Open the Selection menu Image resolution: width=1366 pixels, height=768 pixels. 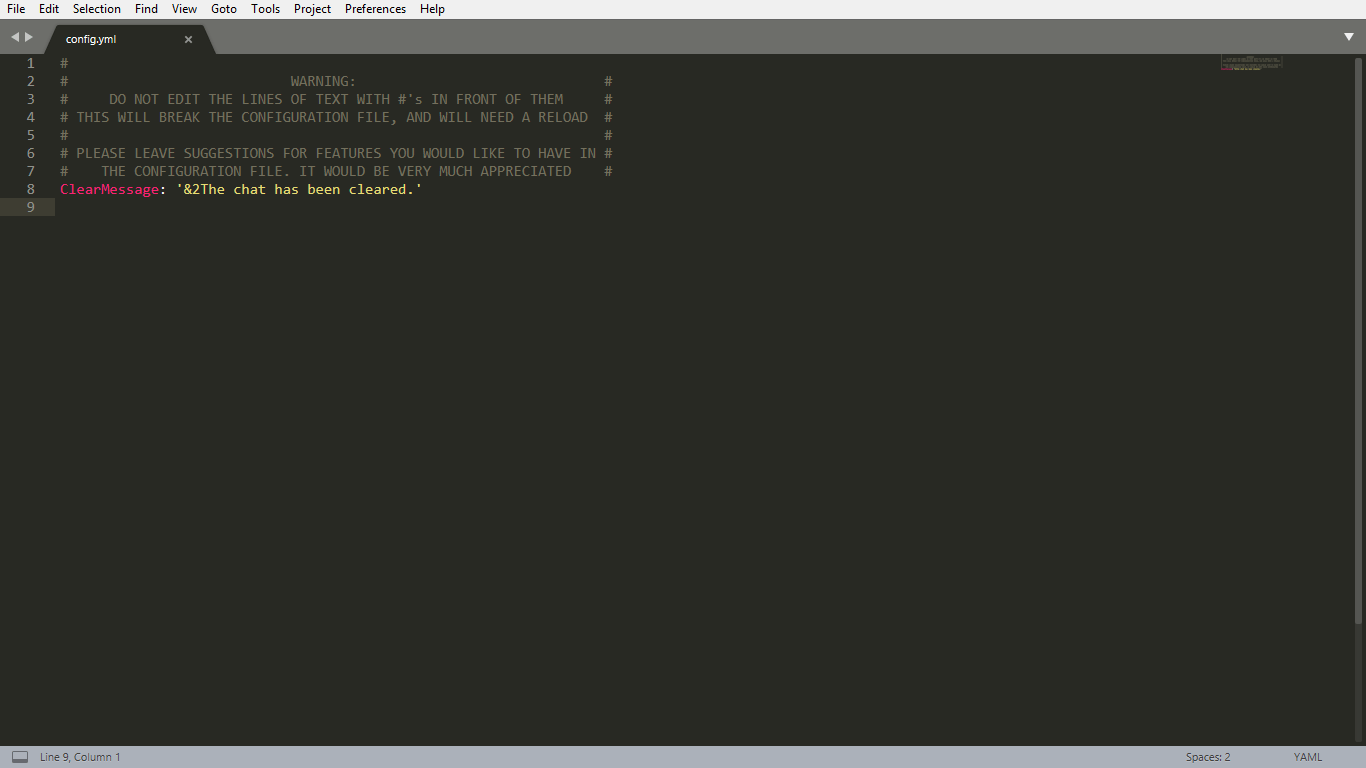[x=97, y=9]
